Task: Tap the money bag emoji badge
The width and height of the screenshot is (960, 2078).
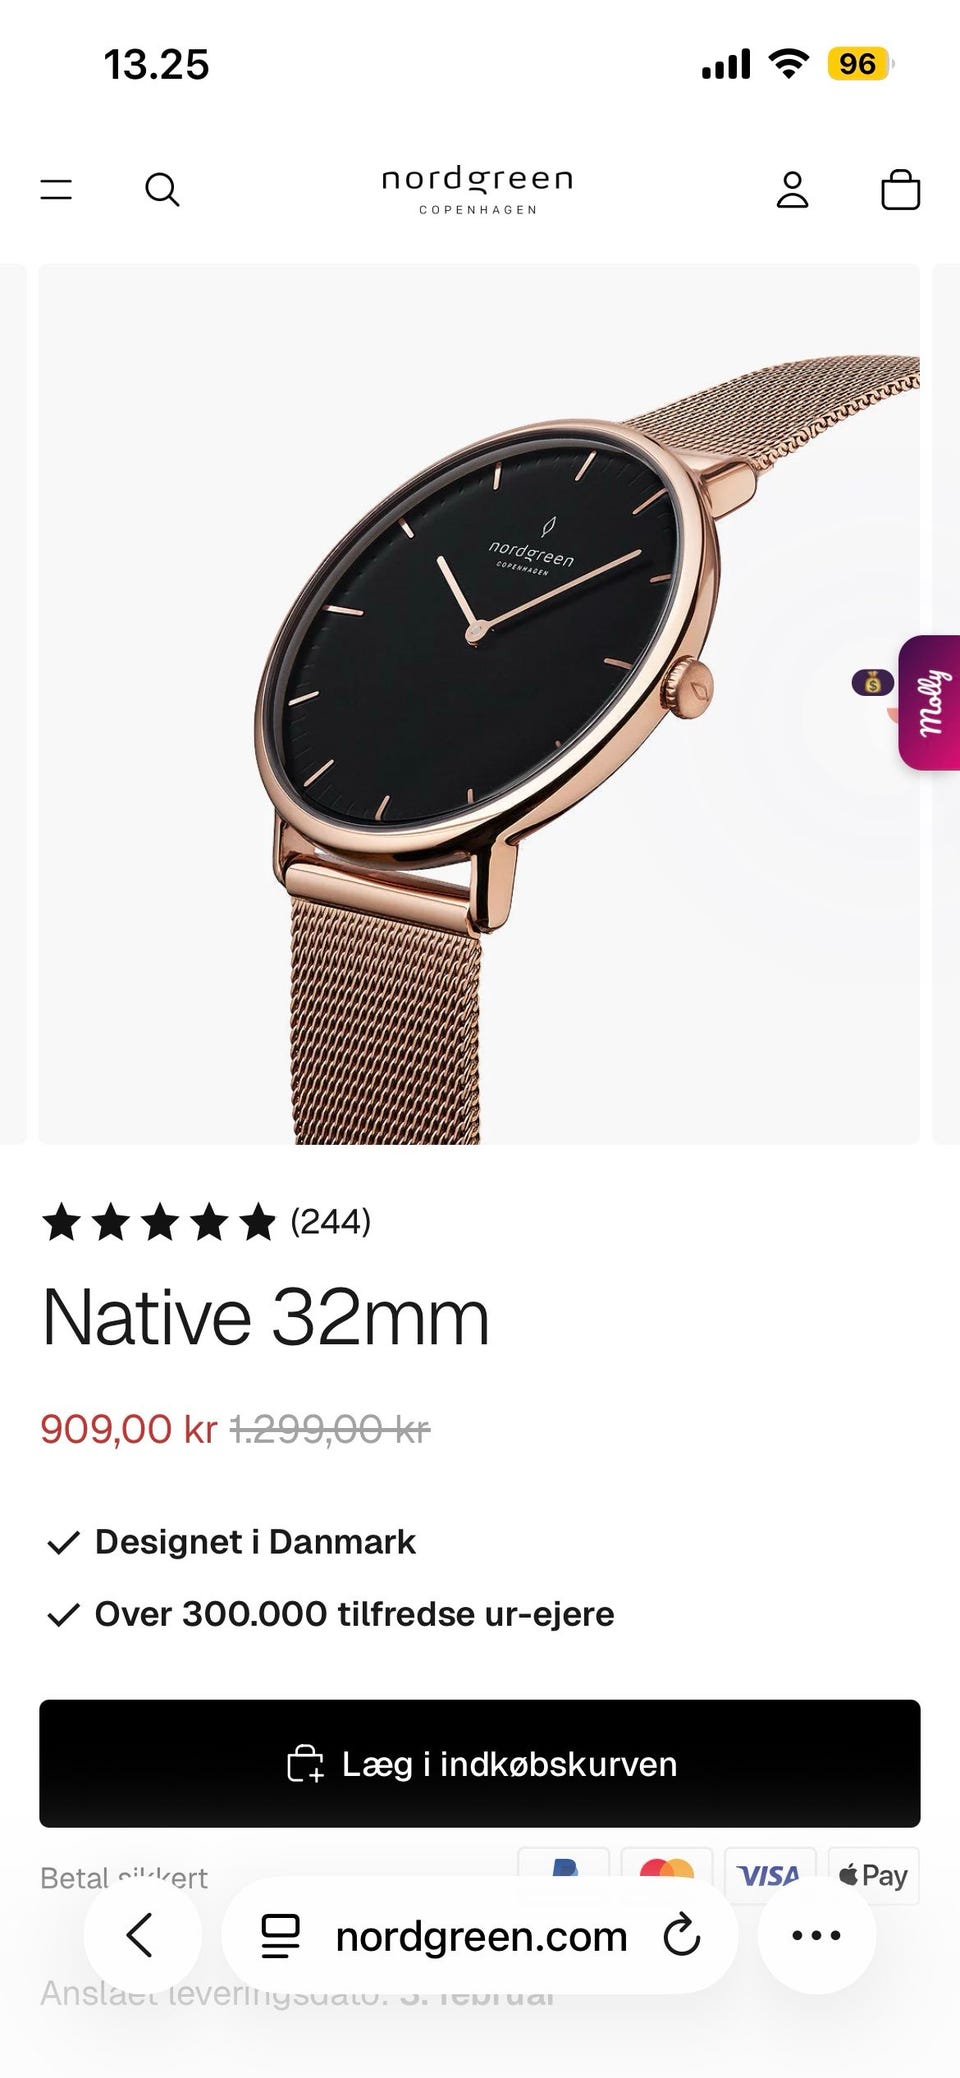Action: click(x=872, y=682)
